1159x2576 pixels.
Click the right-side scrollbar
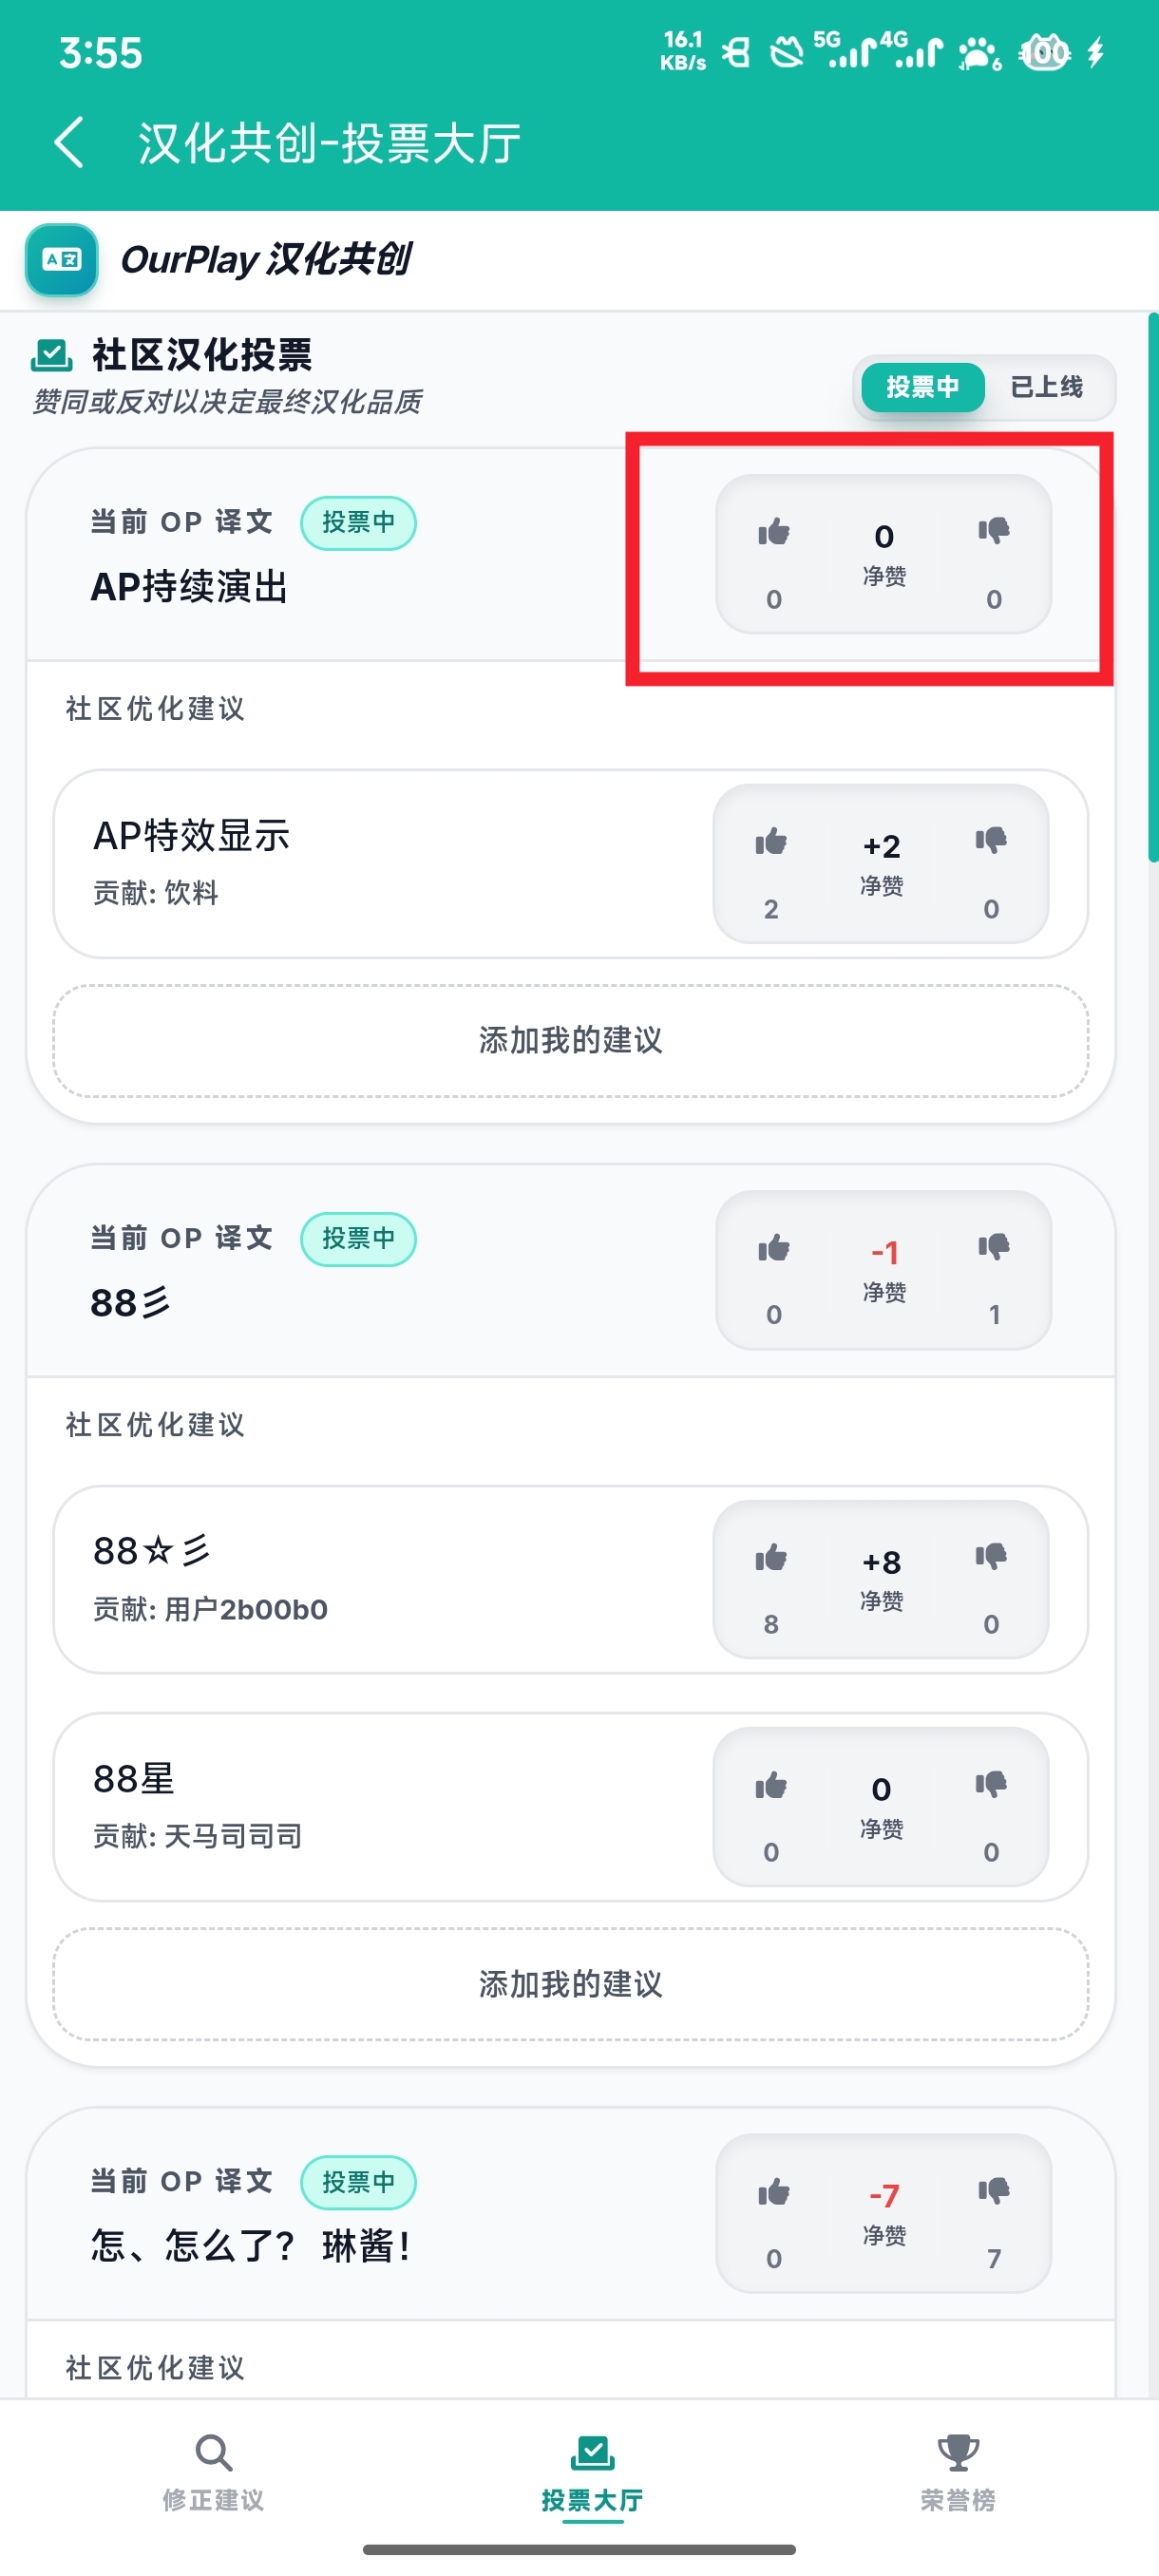1152,588
